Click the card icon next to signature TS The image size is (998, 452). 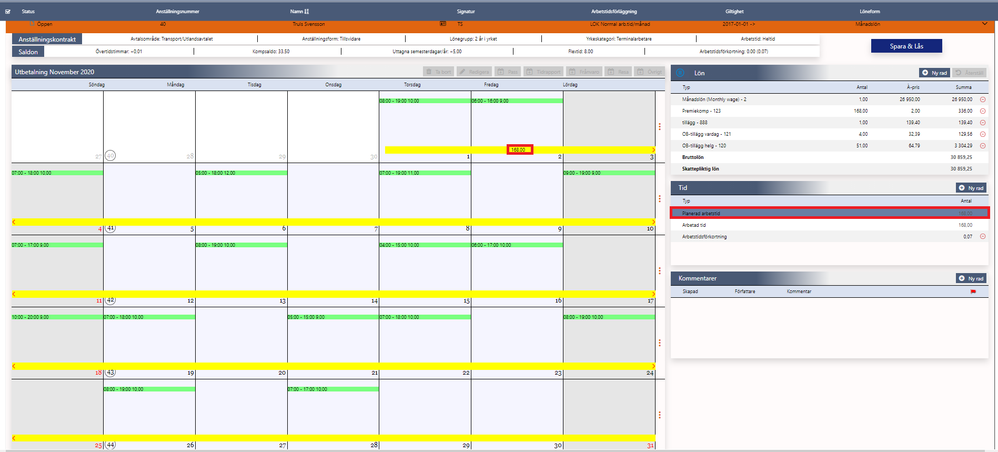[442, 24]
